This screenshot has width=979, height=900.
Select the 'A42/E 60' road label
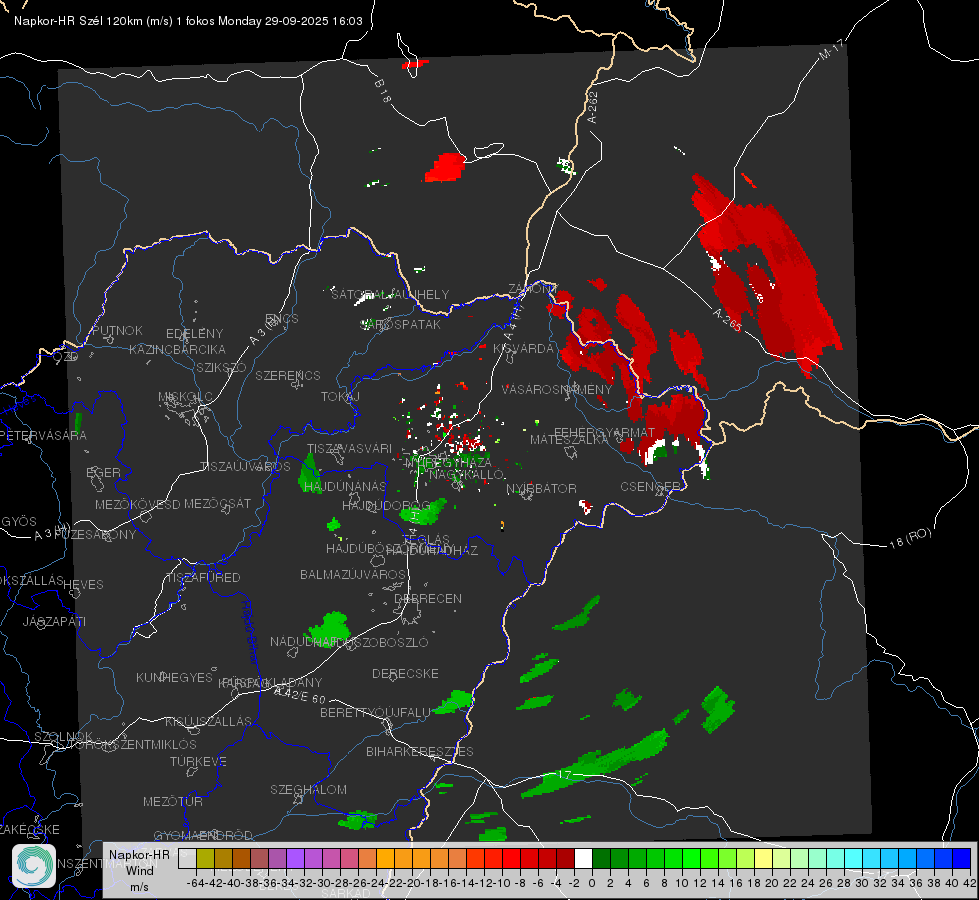pos(299,695)
